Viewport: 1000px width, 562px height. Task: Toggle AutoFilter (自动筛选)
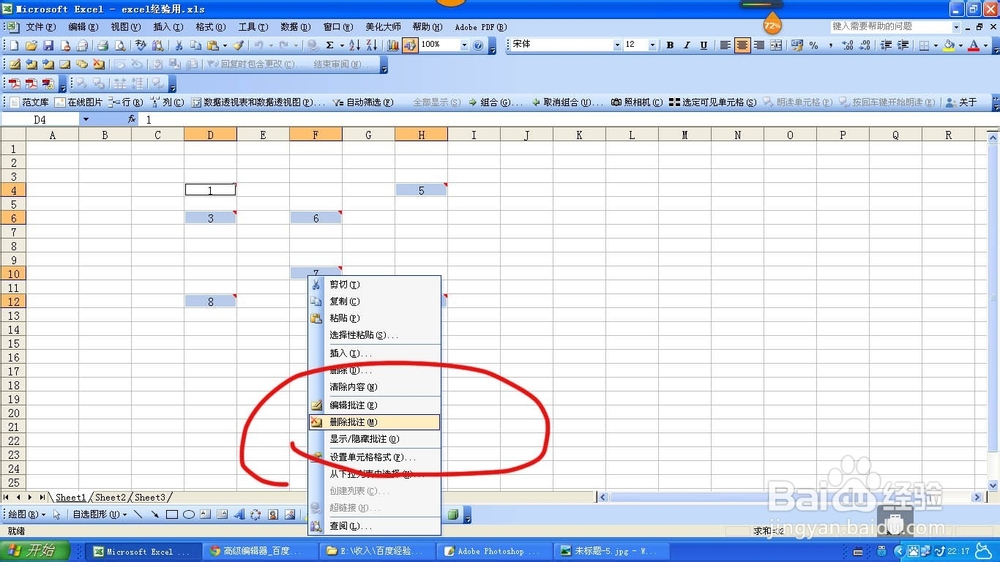click(363, 102)
